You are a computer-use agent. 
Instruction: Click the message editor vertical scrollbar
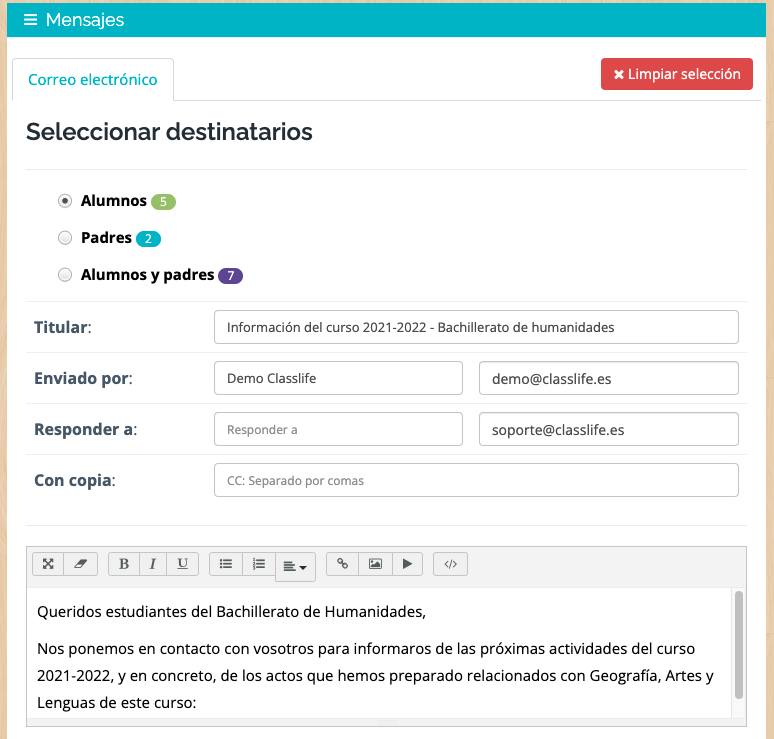point(738,644)
